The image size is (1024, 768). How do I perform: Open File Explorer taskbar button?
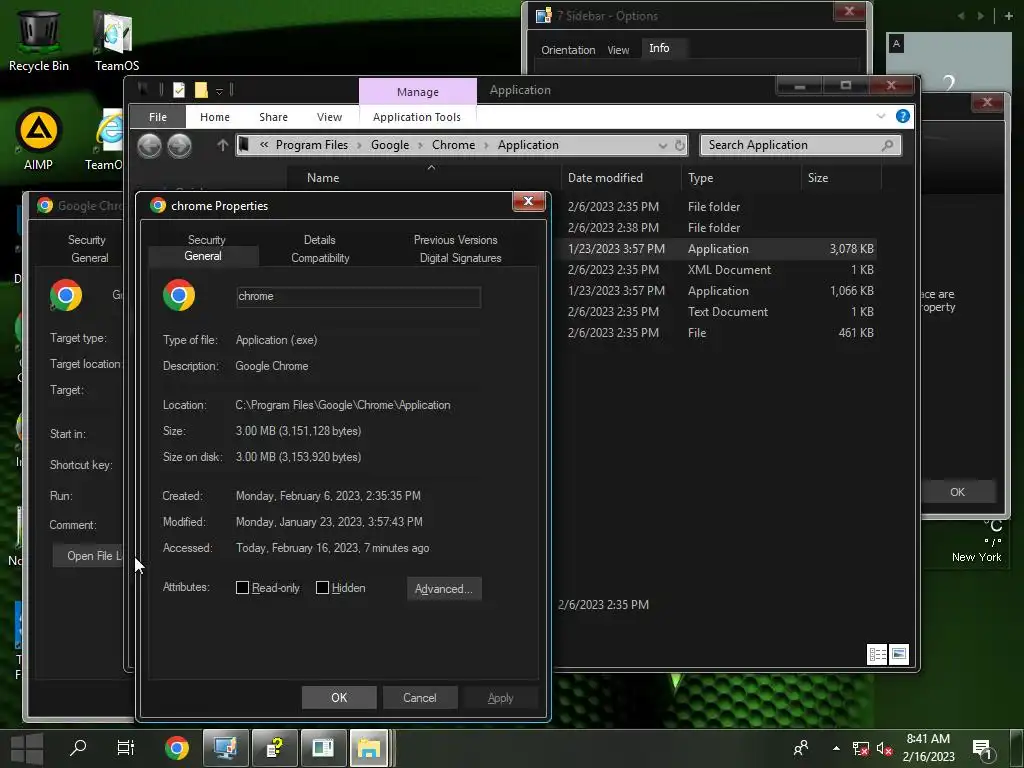[x=369, y=748]
